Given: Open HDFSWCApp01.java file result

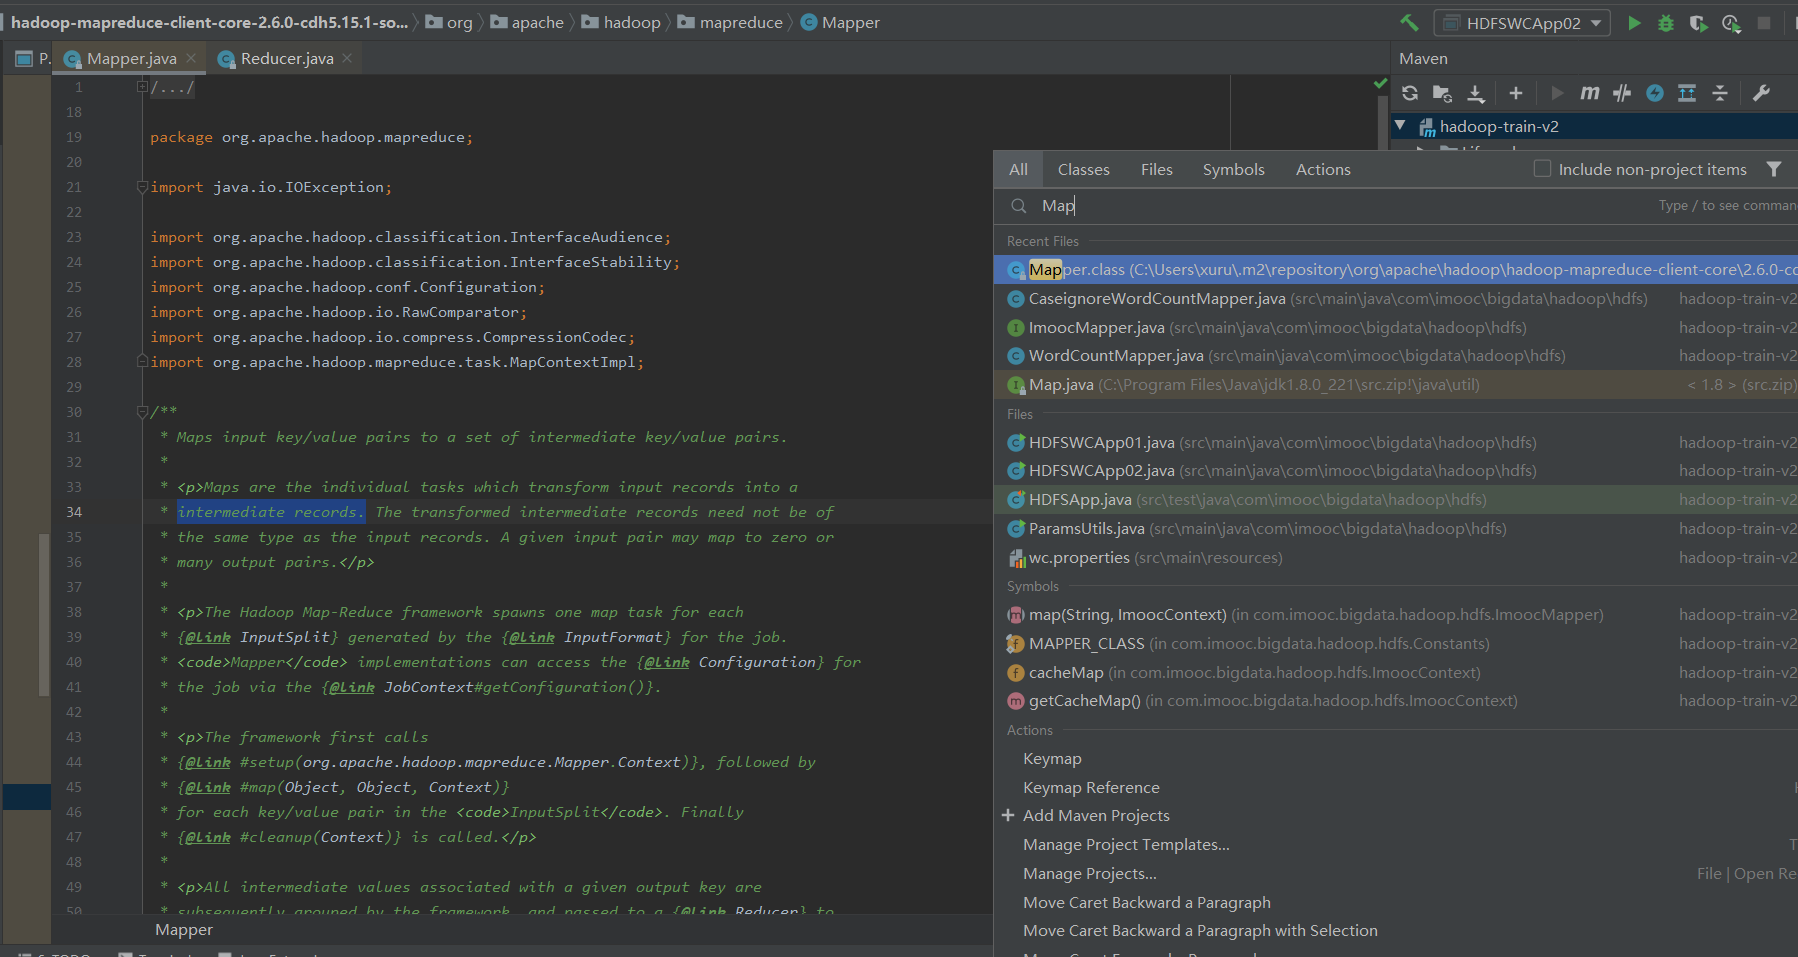Looking at the screenshot, I should tap(1396, 442).
